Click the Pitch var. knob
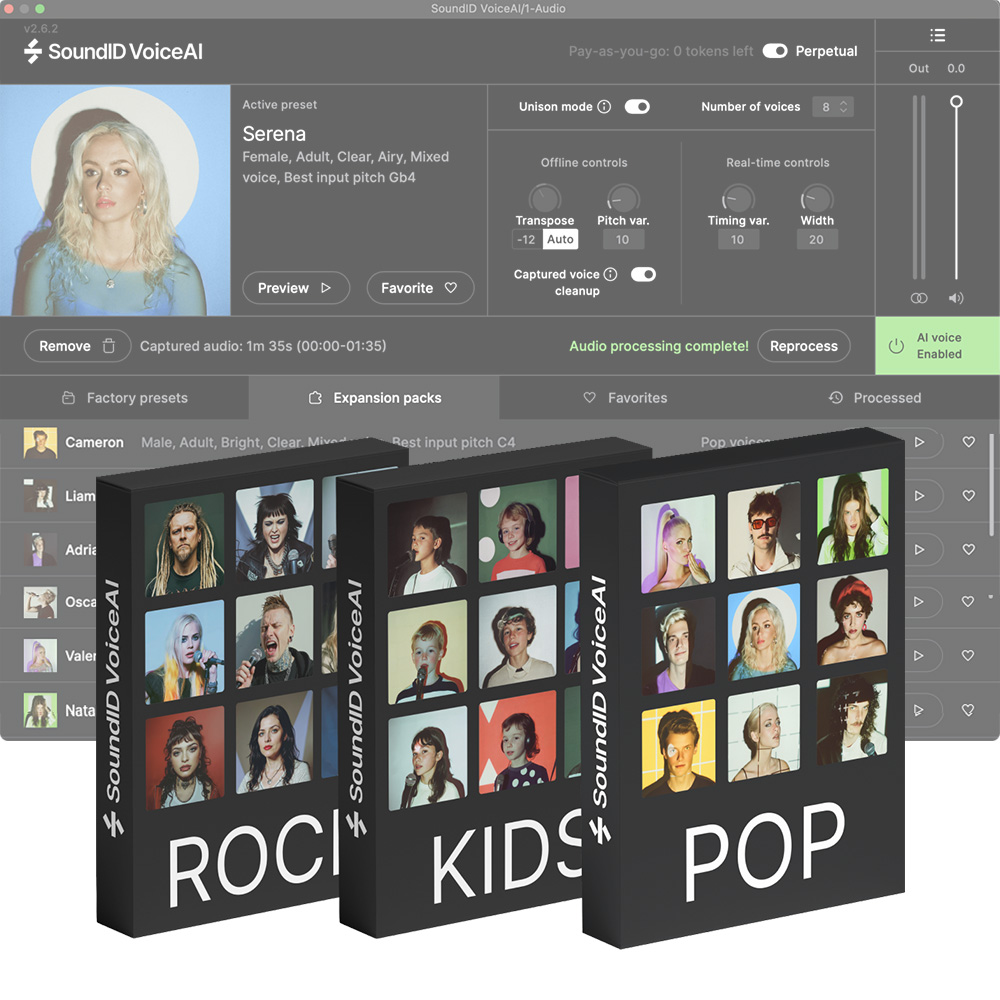Screen dimensions: 1000x1000 (x=623, y=198)
